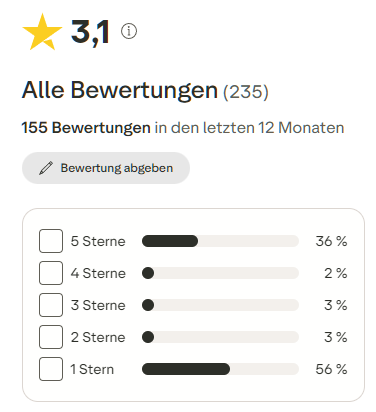Screen dimensions: 376x412
Task: Click the yellow star rating icon
Action: tap(42, 32)
